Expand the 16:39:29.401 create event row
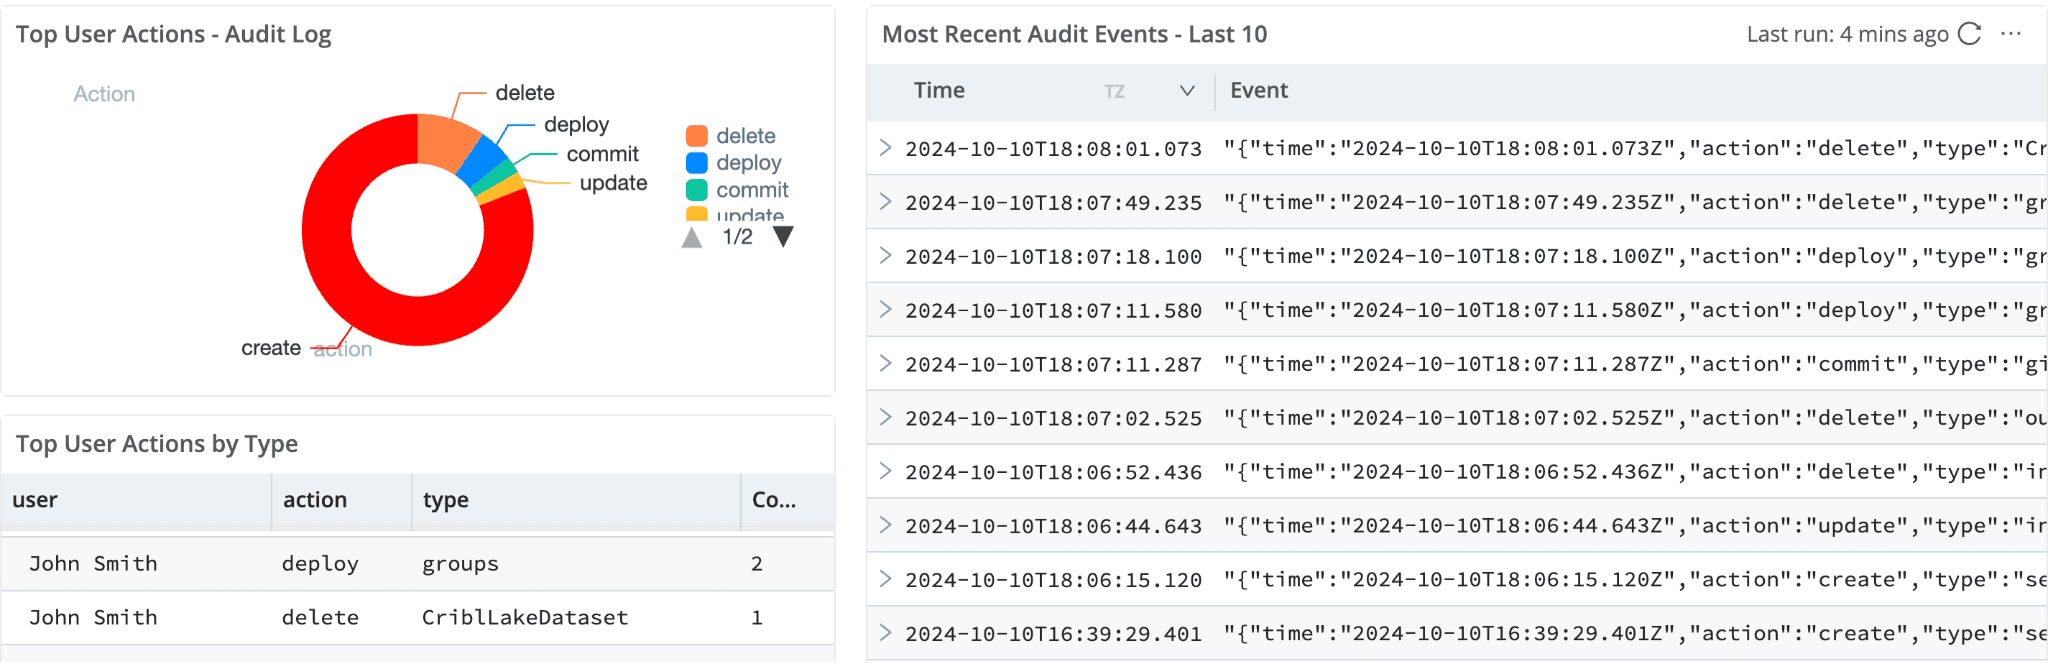The height and width of the screenshot is (663, 2048). click(x=885, y=633)
